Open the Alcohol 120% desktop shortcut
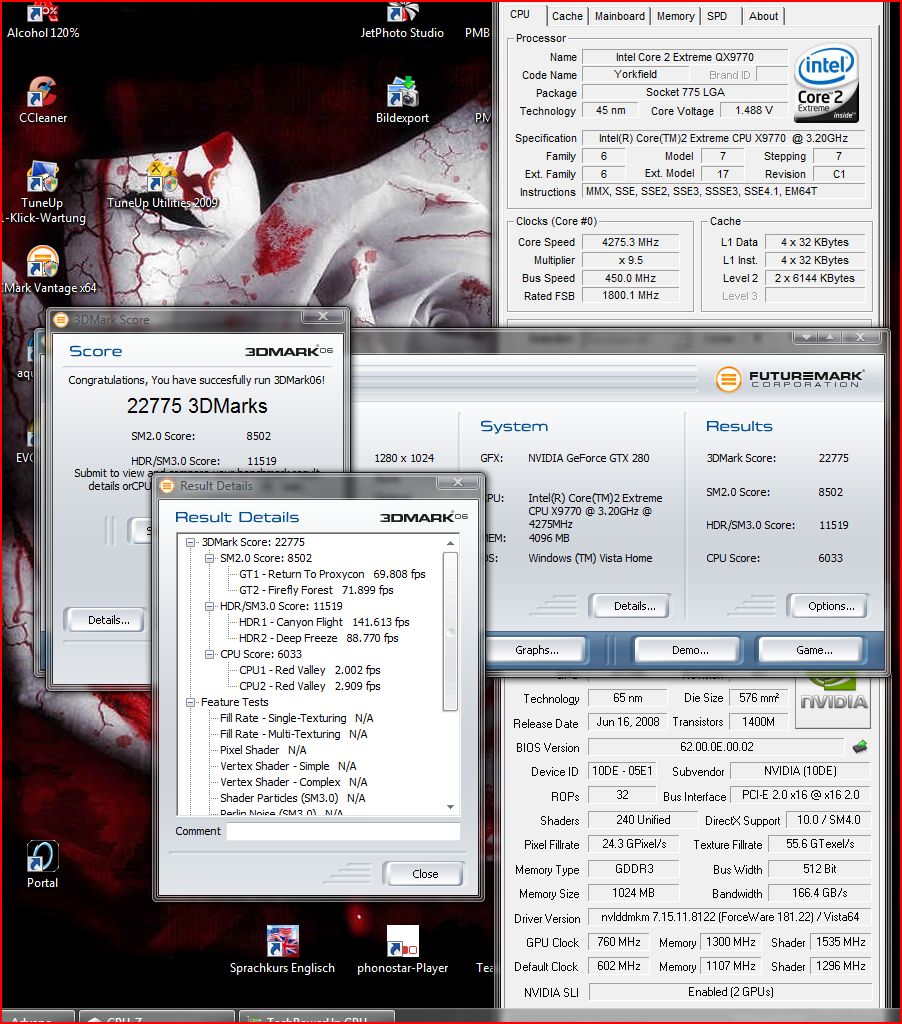The width and height of the screenshot is (902, 1024). point(43,20)
